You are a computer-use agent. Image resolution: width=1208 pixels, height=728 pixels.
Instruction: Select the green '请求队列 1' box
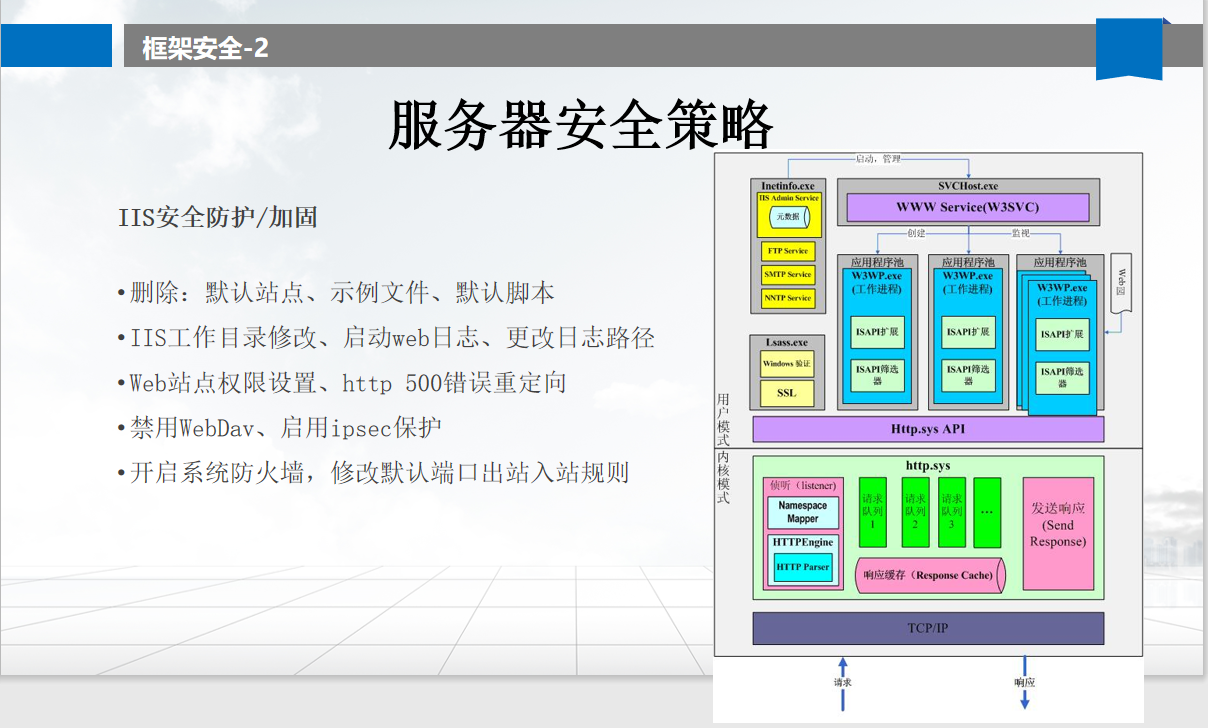[873, 512]
